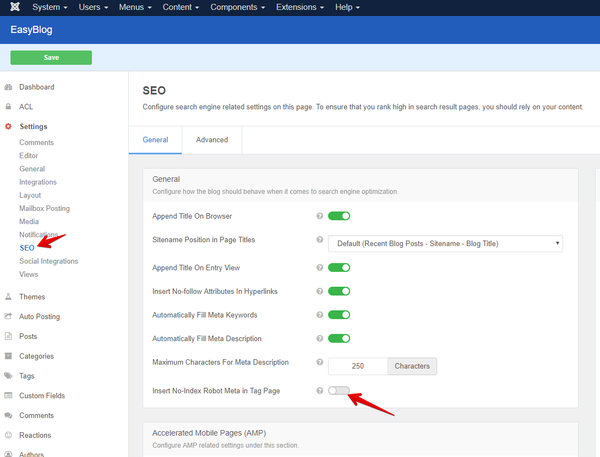The height and width of the screenshot is (457, 600).
Task: Open the Settings section in sidebar
Action: (33, 127)
